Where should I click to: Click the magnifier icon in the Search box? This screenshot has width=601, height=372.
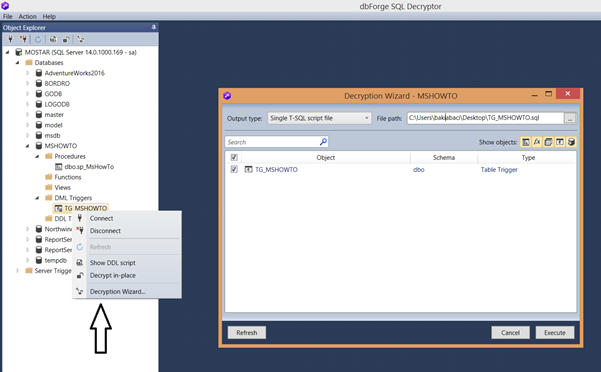coord(323,142)
